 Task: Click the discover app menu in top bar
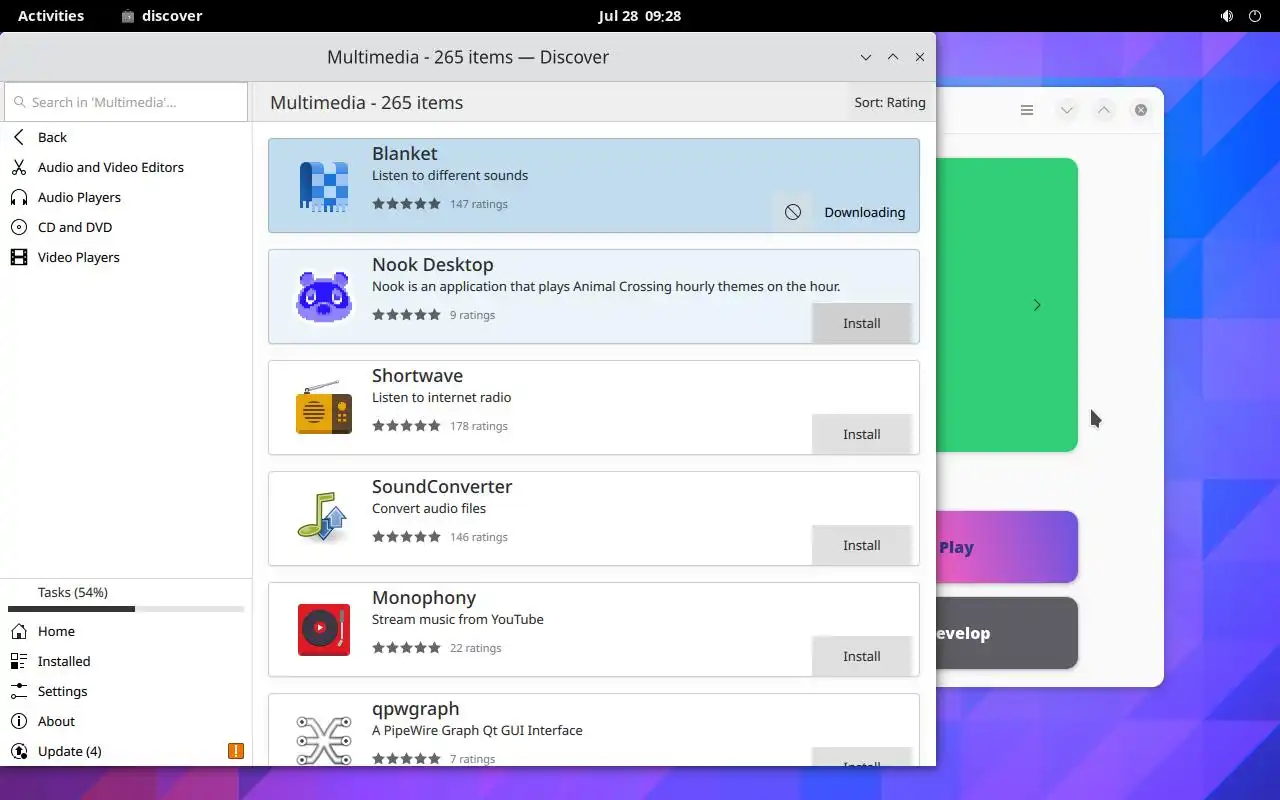[161, 16]
